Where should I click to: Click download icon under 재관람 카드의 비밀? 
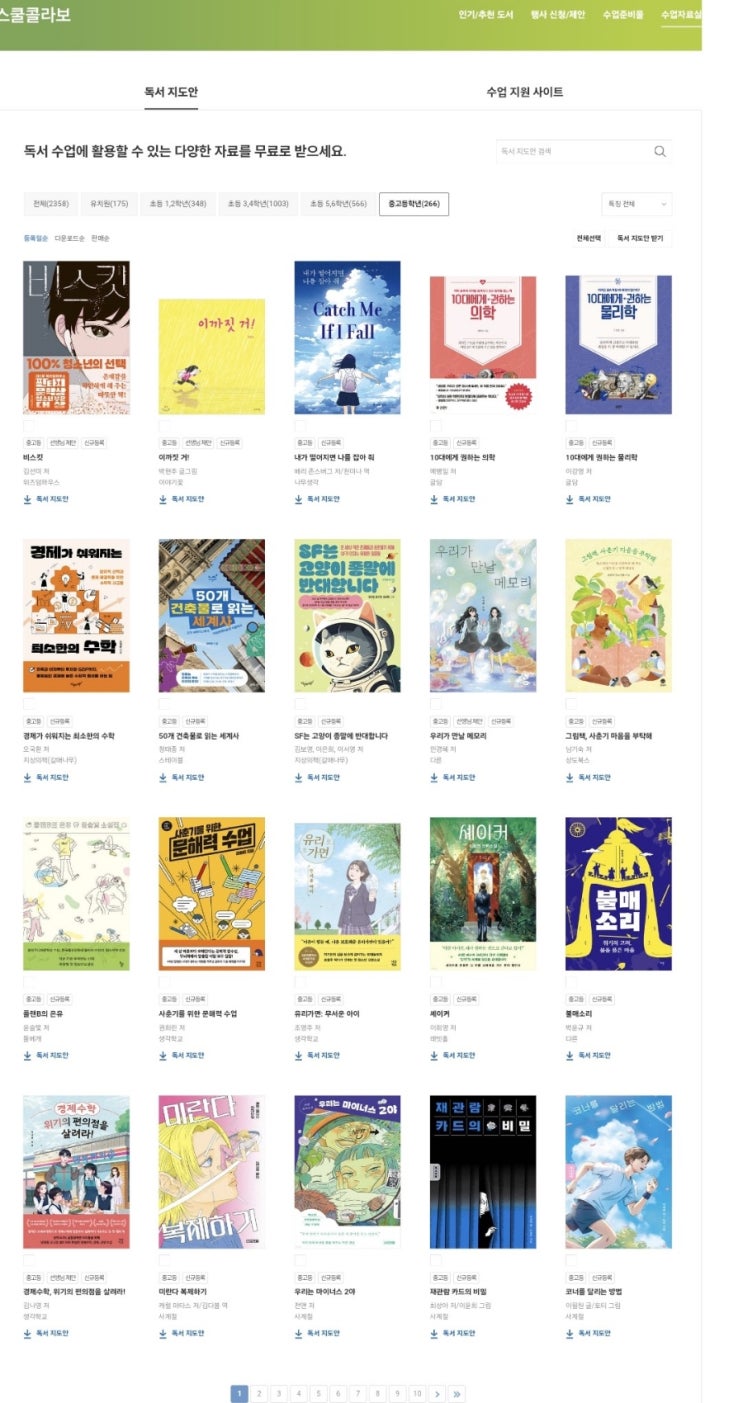point(434,1333)
